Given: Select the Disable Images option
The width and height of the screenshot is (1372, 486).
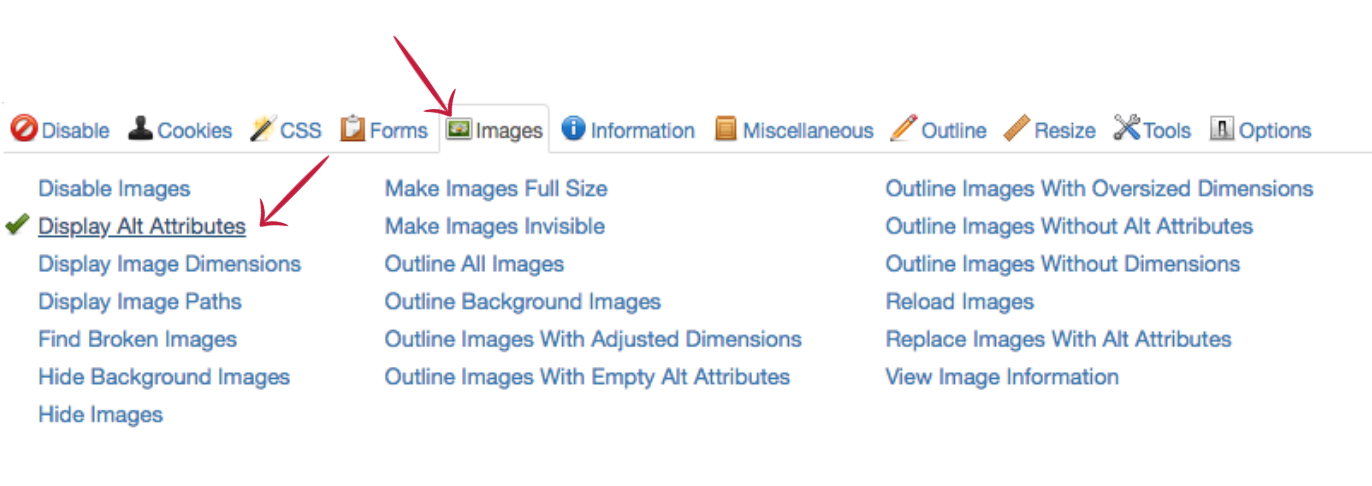Looking at the screenshot, I should (114, 188).
